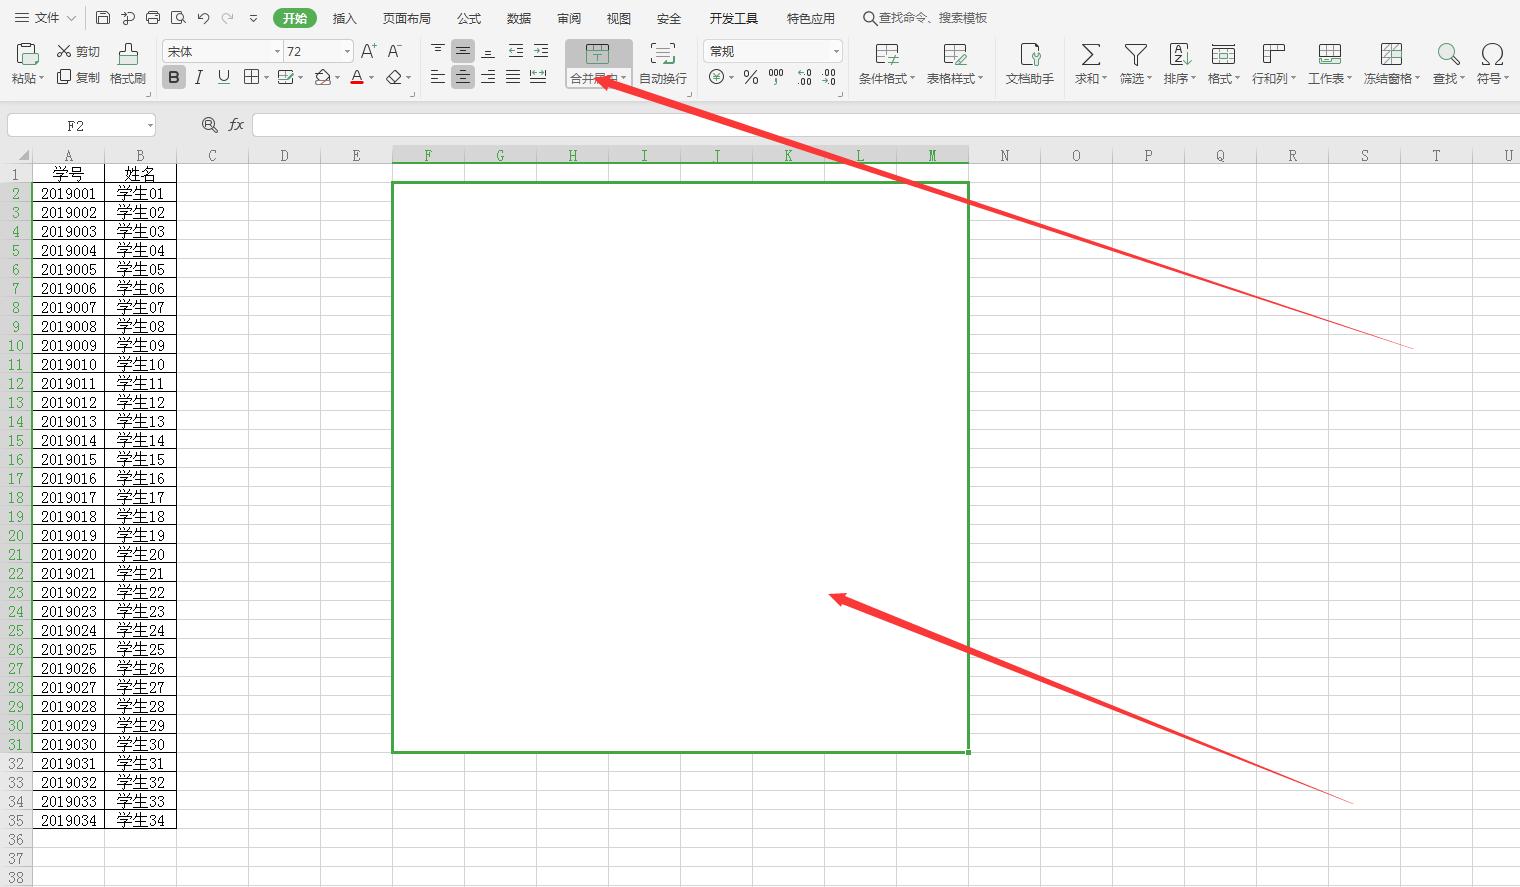Click the formula bar input field
Screen dimensions: 1520x887
[x=886, y=125]
